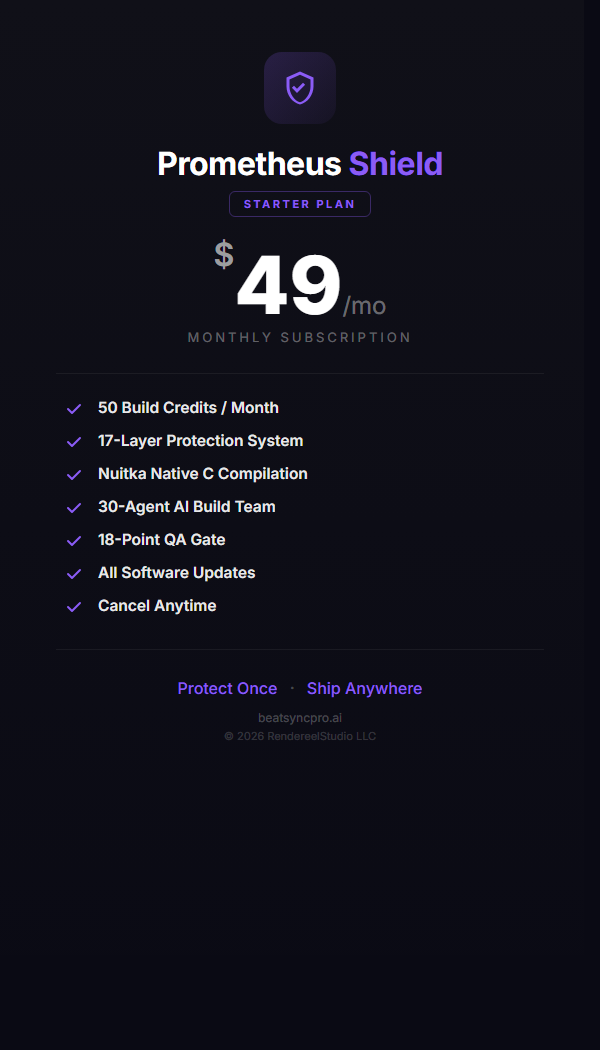Image resolution: width=600 pixels, height=1050 pixels.
Task: Click the shield checkmark logo icon
Action: (x=300, y=88)
